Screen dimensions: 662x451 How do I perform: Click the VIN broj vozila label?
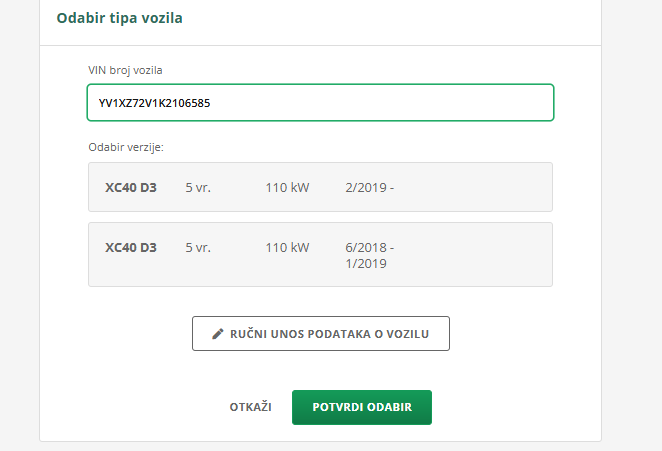tap(125, 69)
